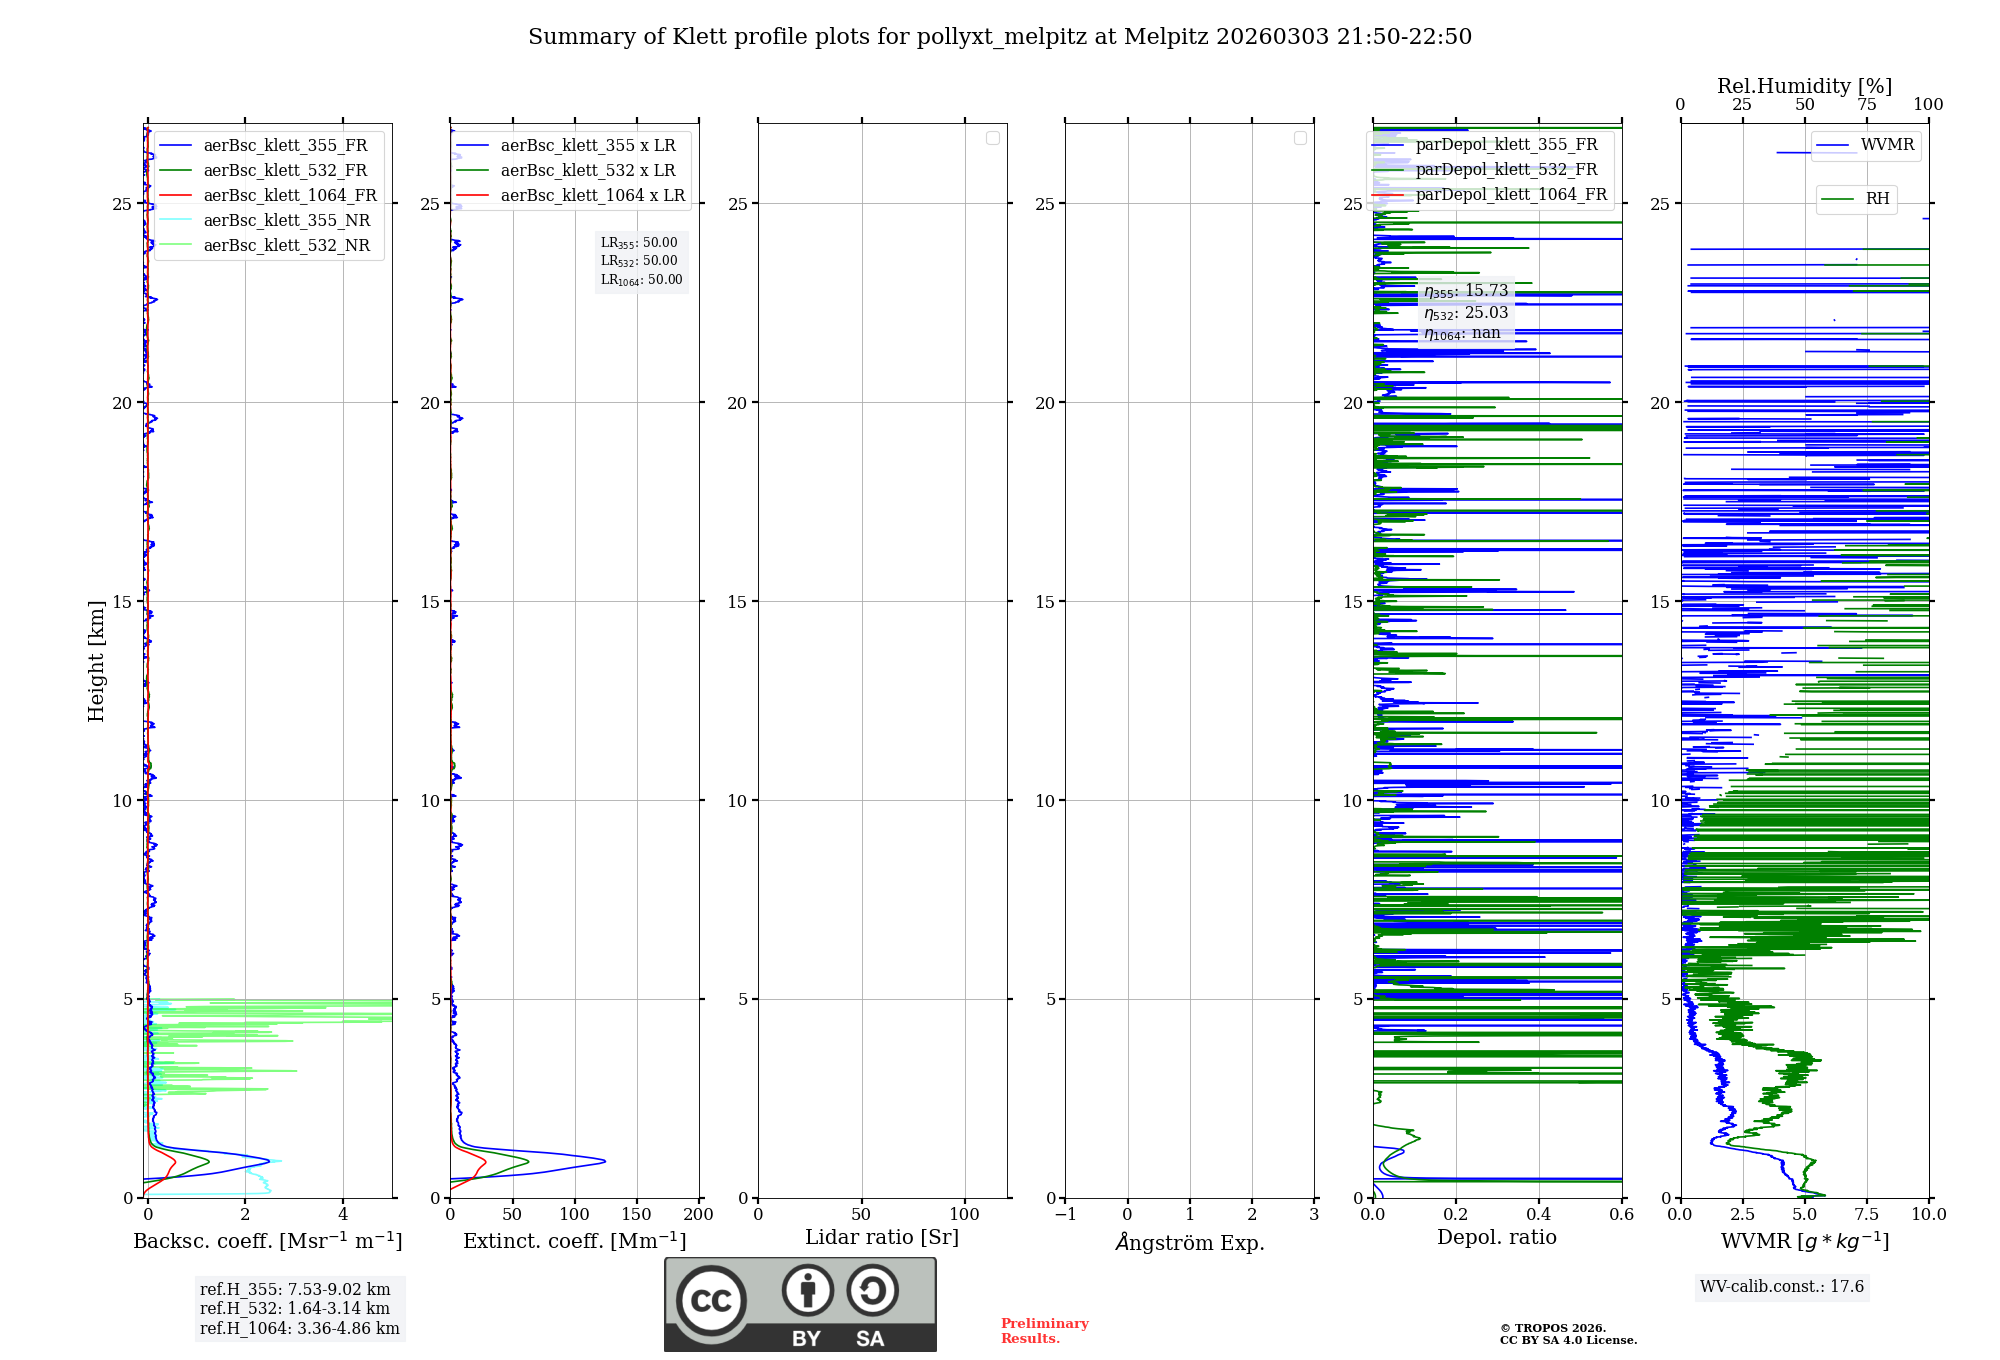Click the η355 depolarization constant annotation
Screen dimensions: 2000x1360
coord(1466,291)
